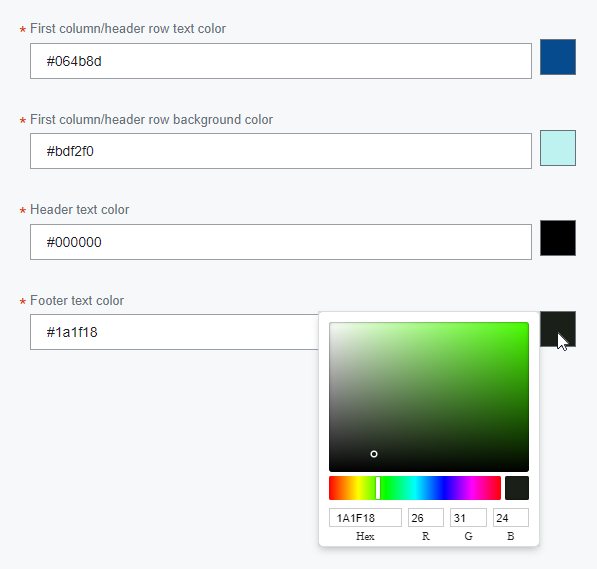The height and width of the screenshot is (569, 597).
Task: Click the dark color preview box beside hue bar
Action: (x=517, y=488)
